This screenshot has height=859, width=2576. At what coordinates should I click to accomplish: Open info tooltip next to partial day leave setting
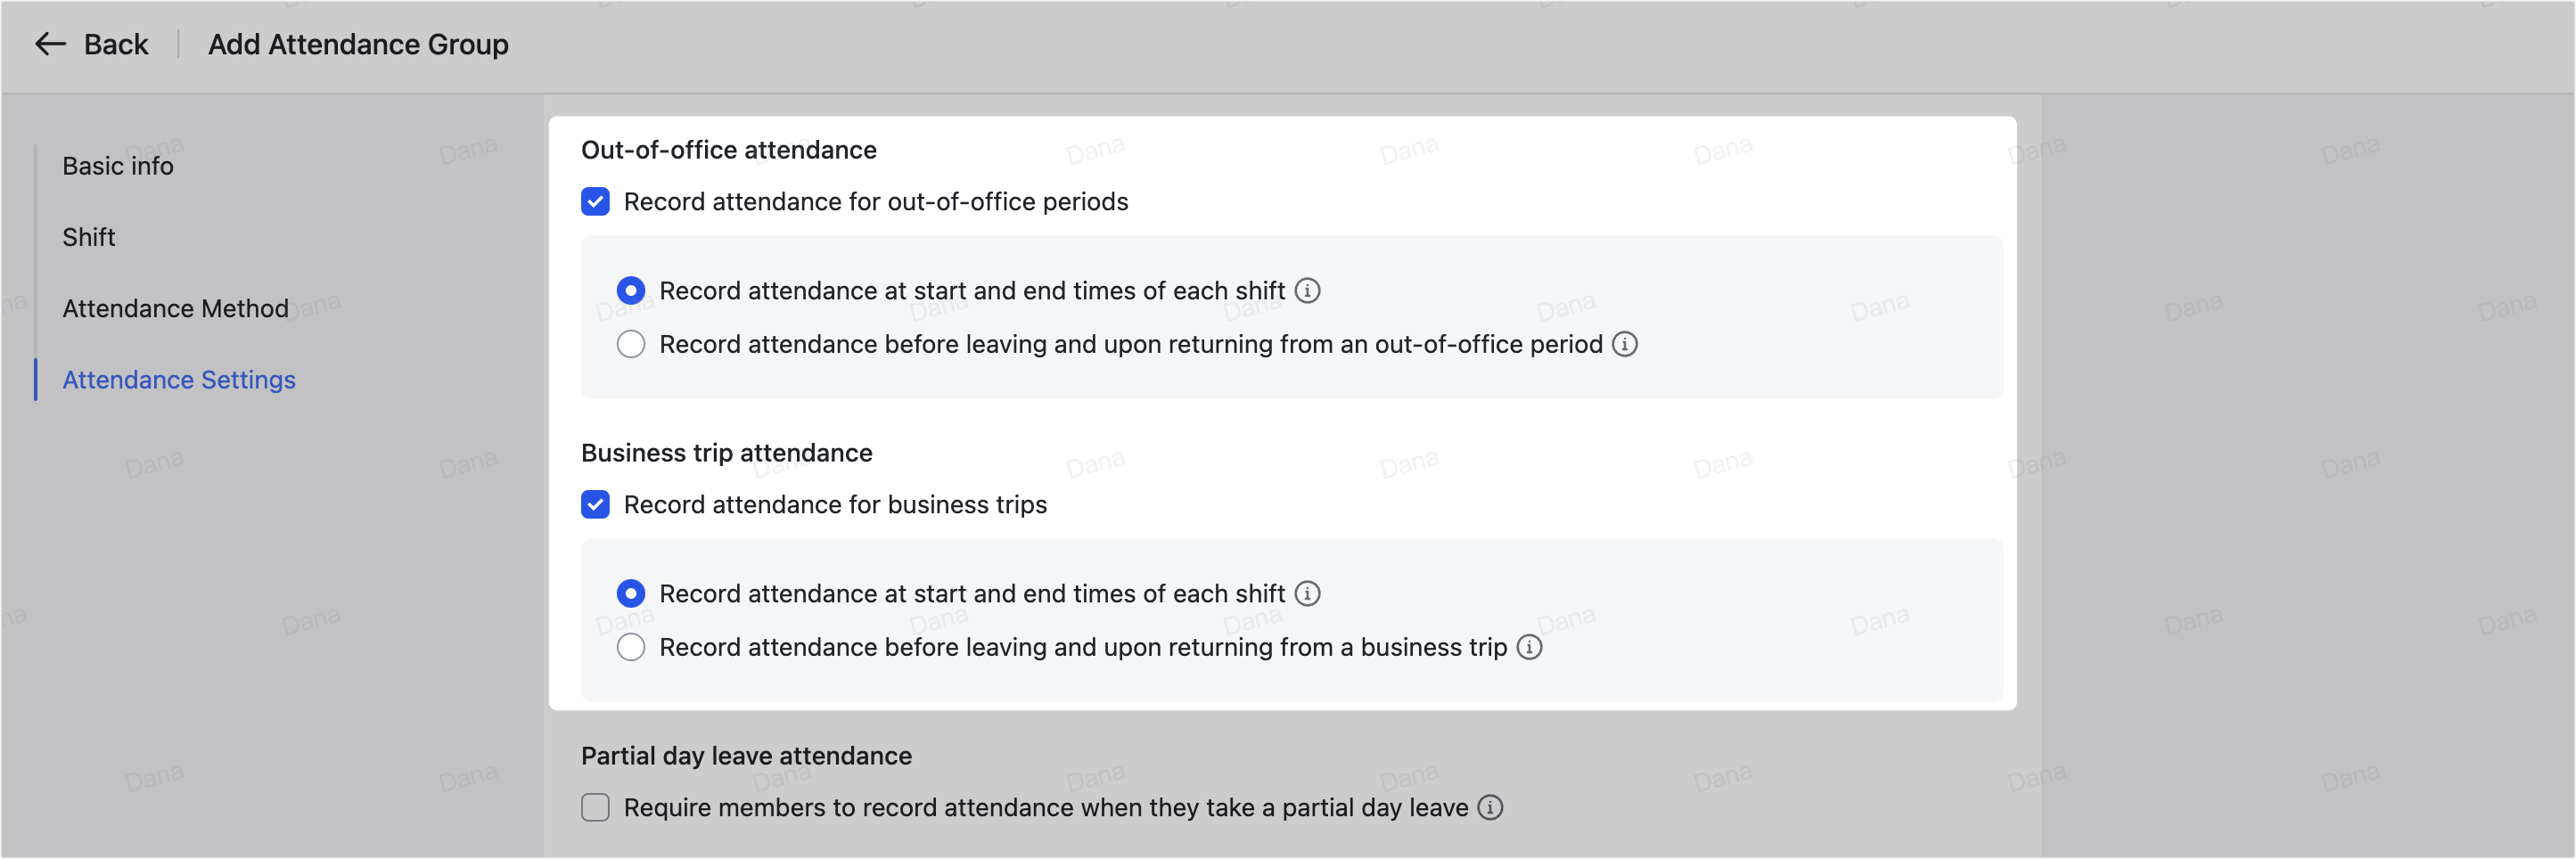pyautogui.click(x=1490, y=807)
